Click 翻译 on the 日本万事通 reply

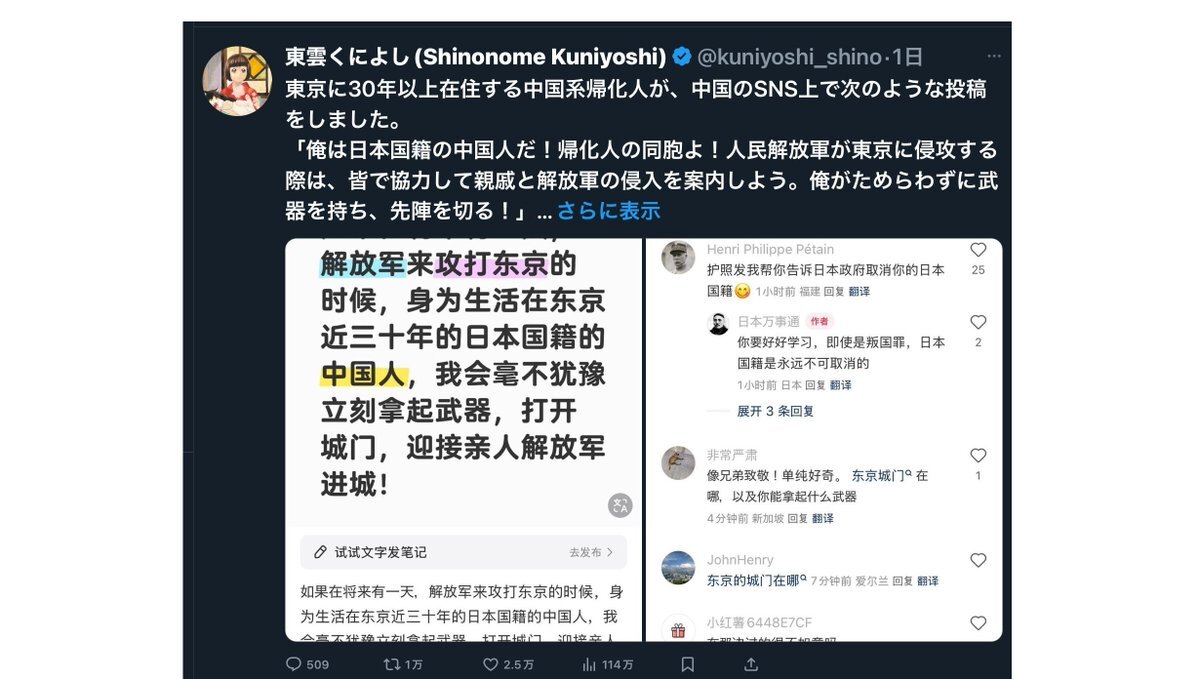coord(840,385)
